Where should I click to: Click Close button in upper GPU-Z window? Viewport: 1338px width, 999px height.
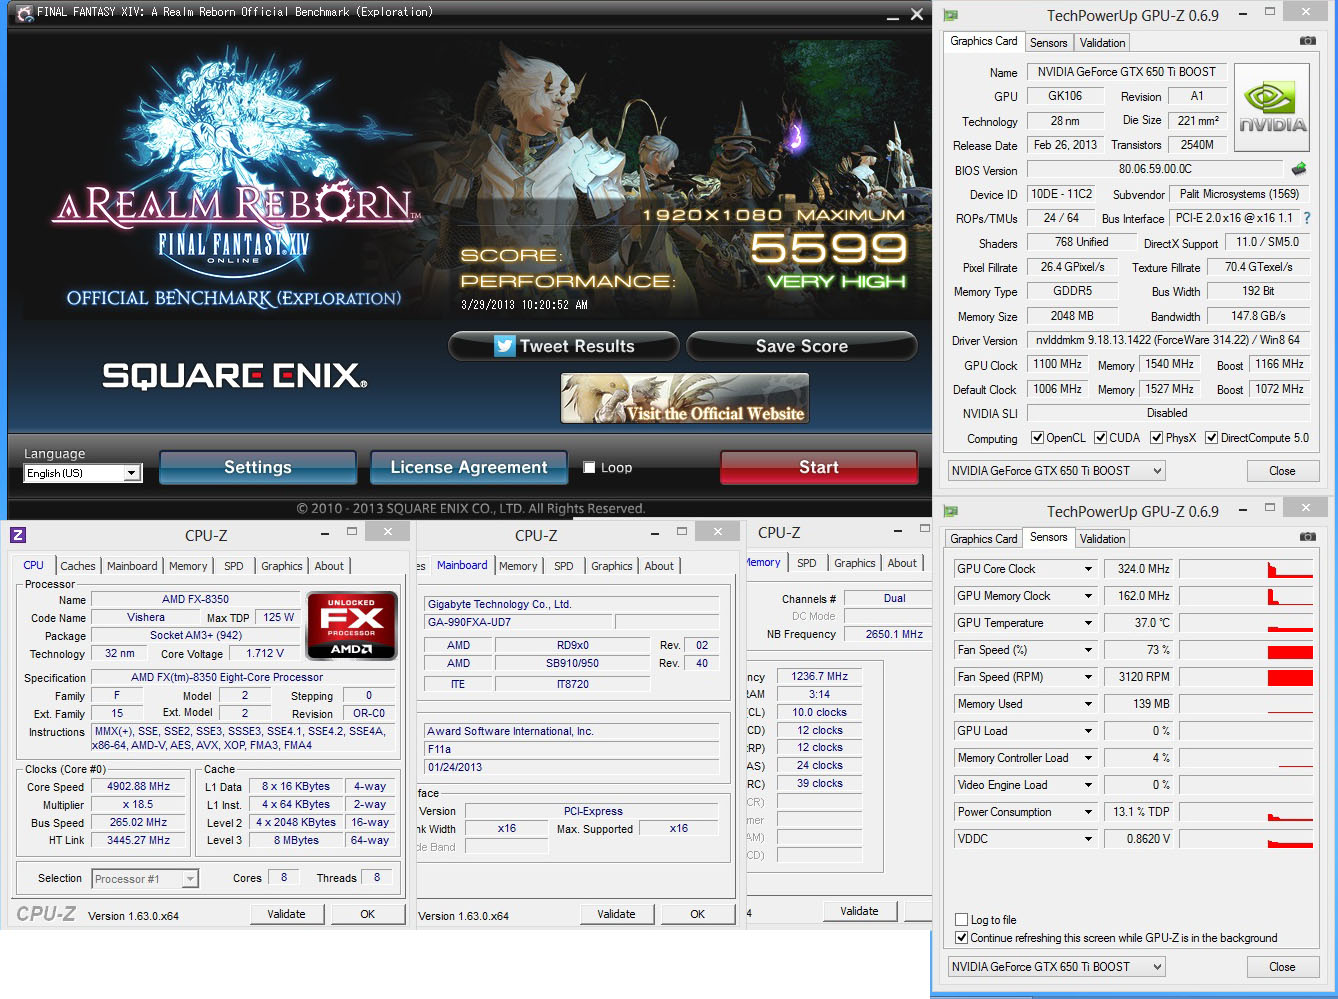pyautogui.click(x=1282, y=471)
